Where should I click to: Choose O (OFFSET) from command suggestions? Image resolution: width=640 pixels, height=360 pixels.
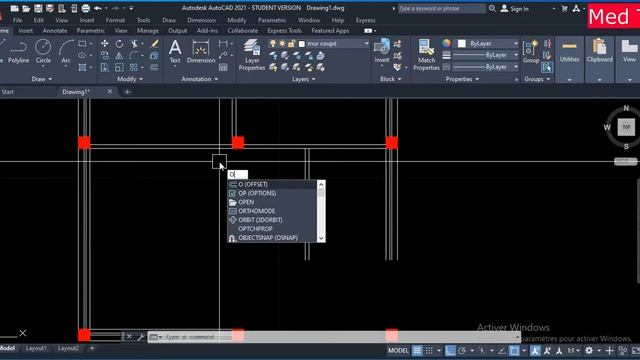[272, 184]
